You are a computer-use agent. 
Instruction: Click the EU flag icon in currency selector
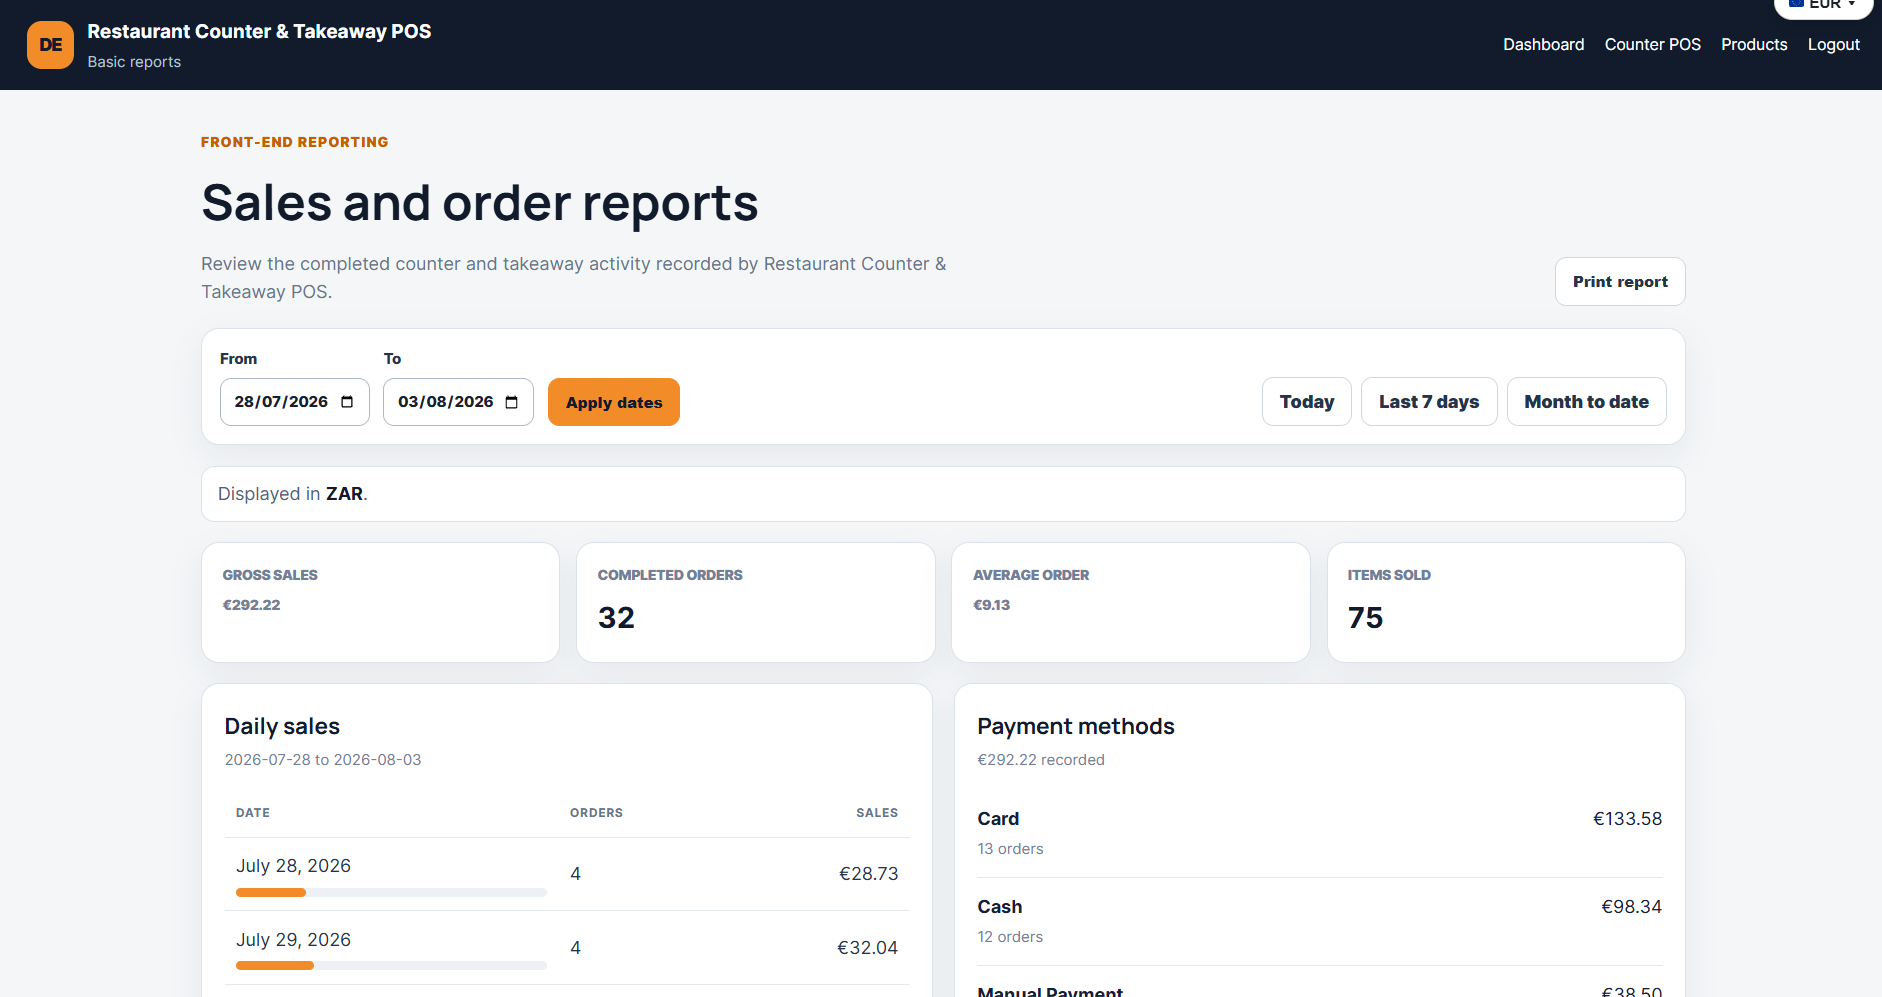point(1796,4)
